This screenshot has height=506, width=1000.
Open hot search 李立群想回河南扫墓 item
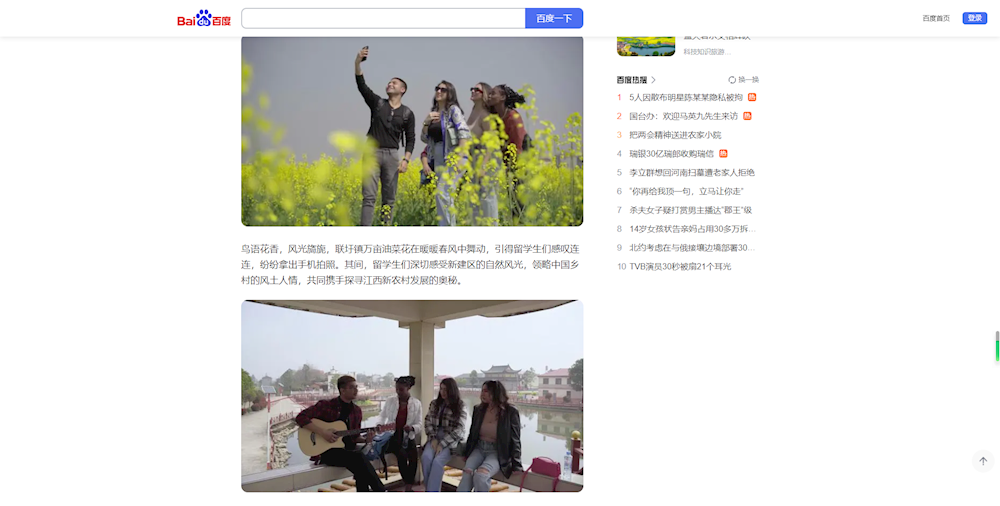[692, 172]
